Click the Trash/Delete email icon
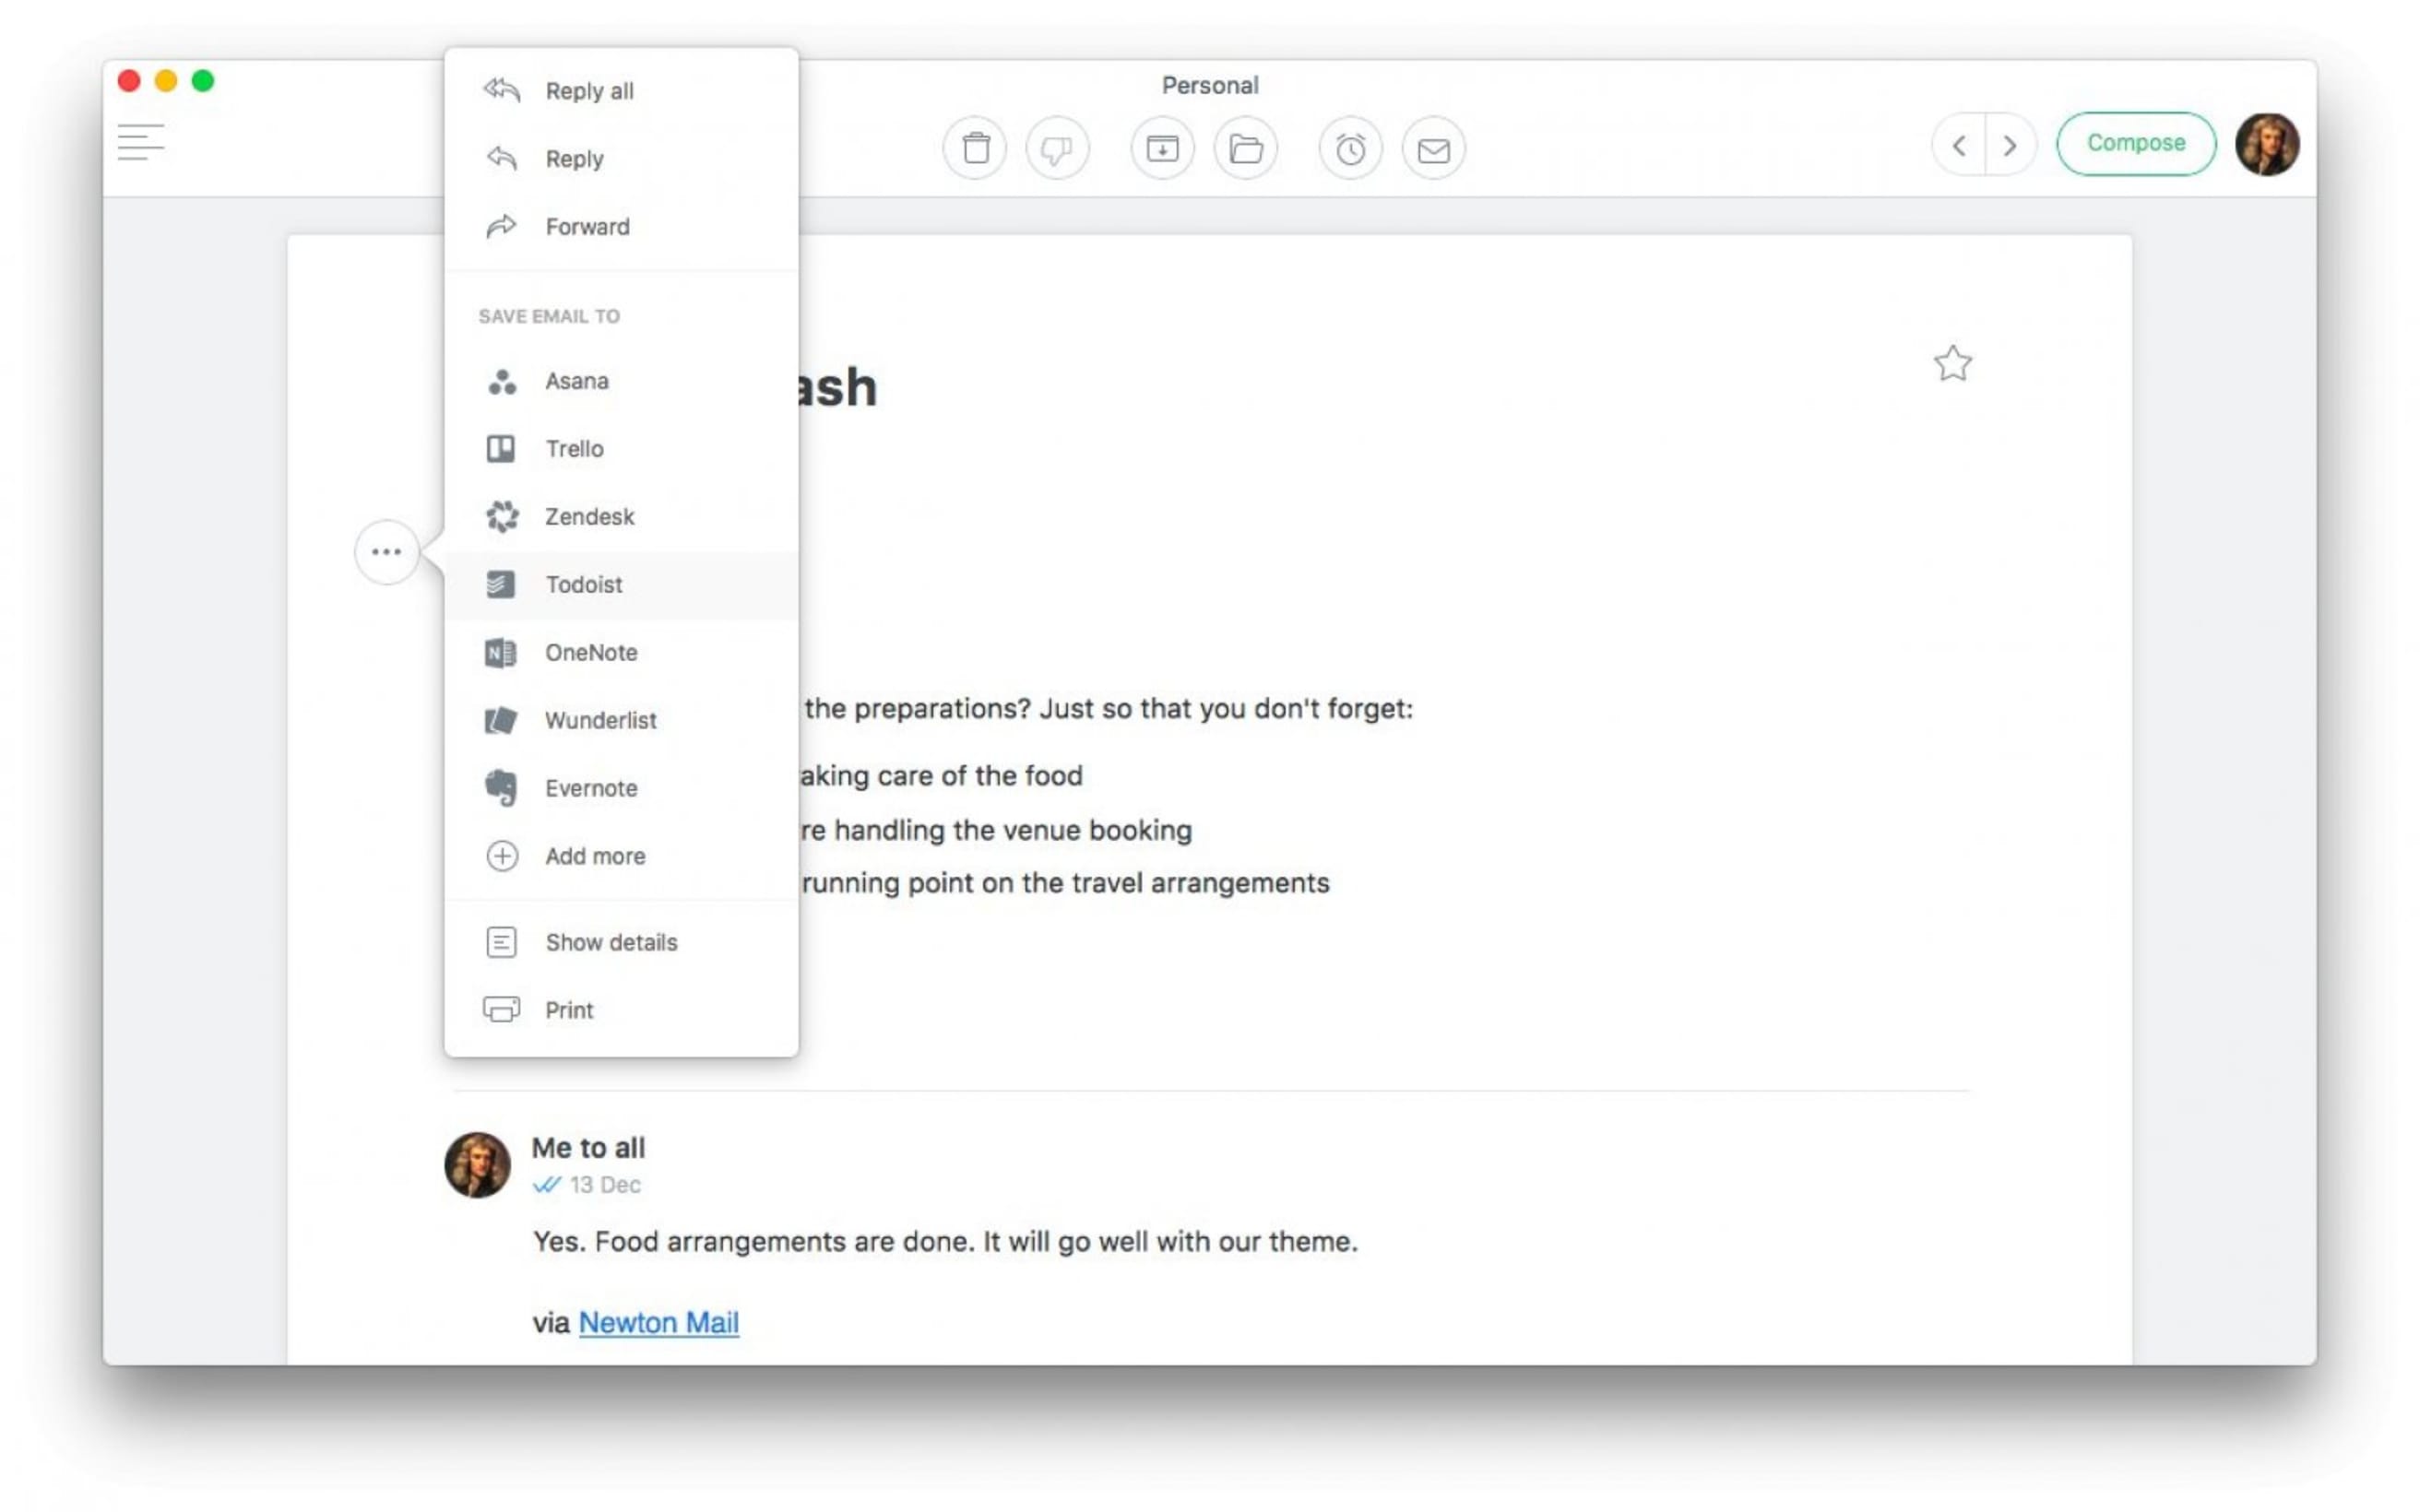2420x1512 pixels. (x=978, y=148)
